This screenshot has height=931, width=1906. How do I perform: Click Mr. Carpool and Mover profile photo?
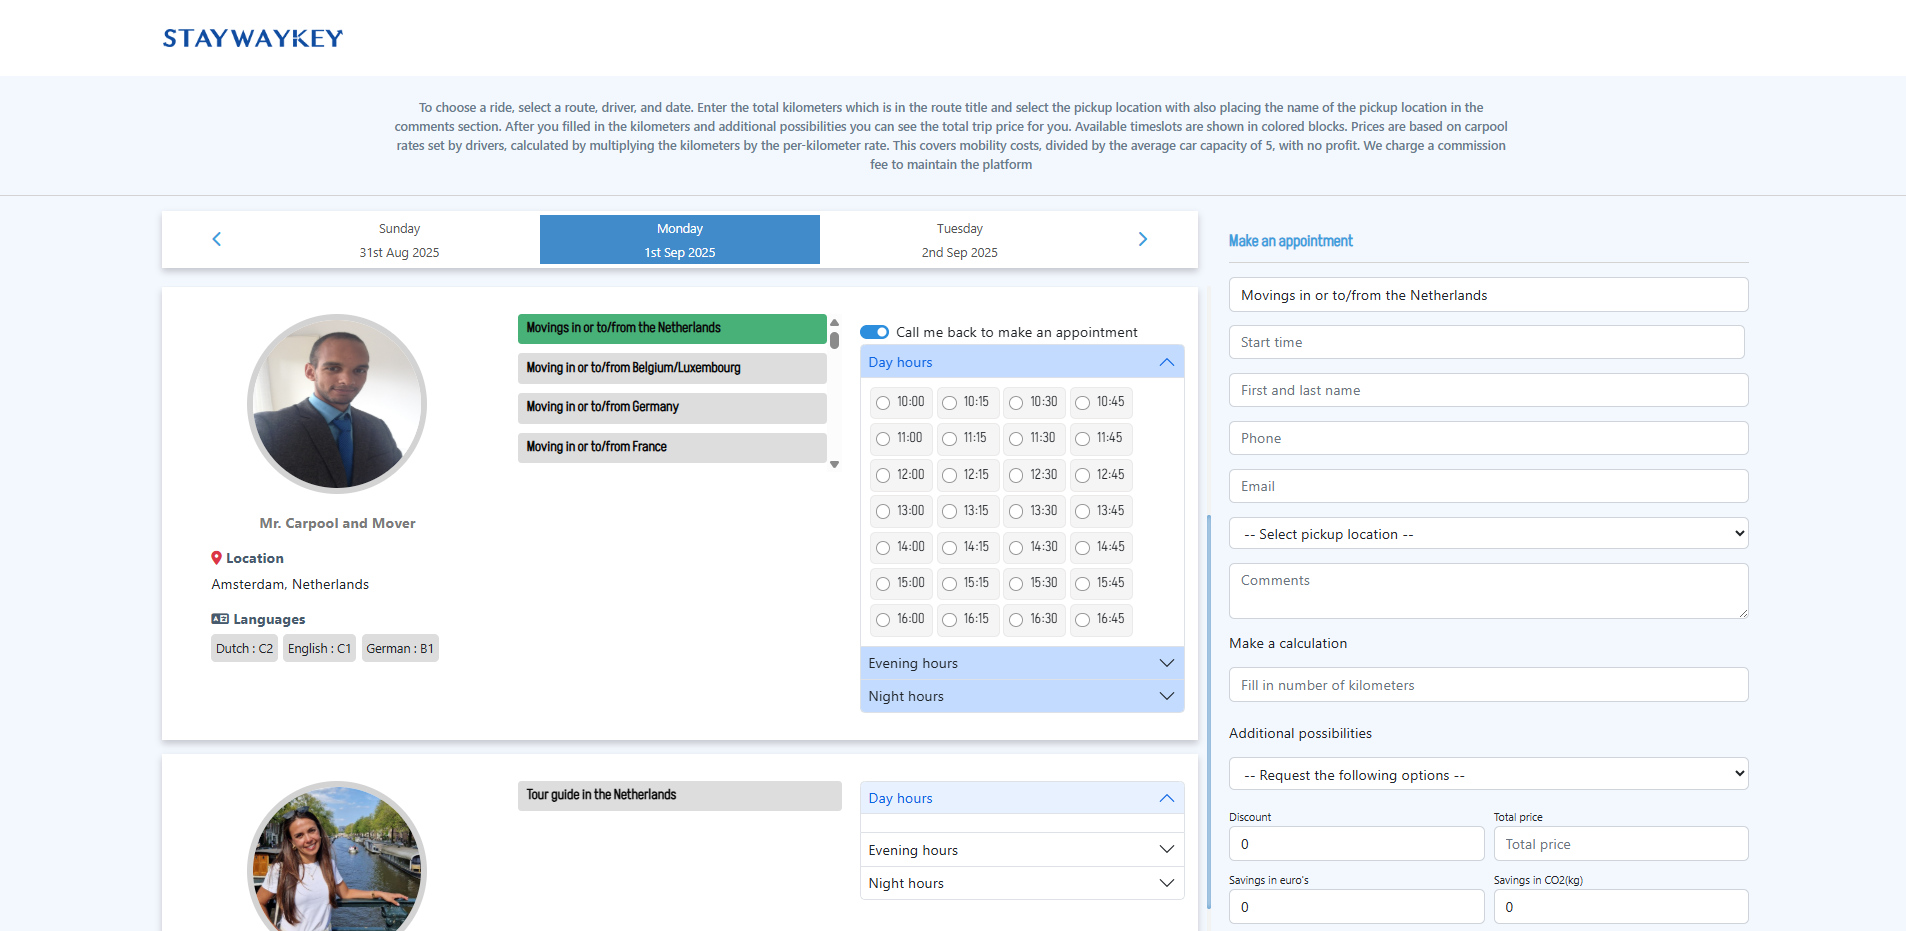coord(337,404)
